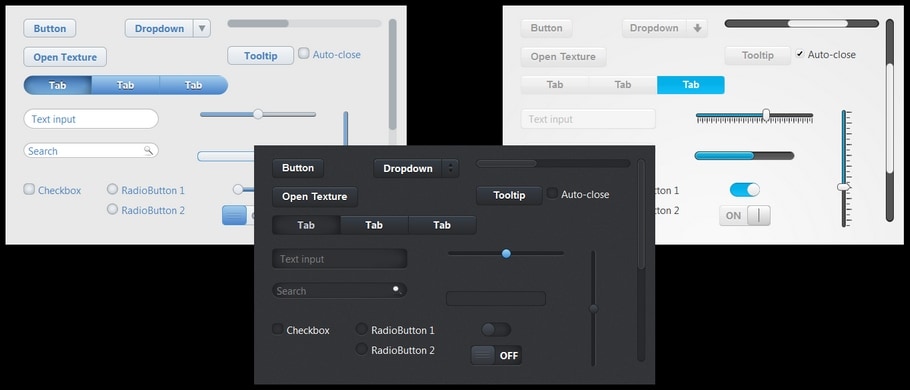Click the white theme dropdown down arrow
This screenshot has height=390, width=910.
697,28
